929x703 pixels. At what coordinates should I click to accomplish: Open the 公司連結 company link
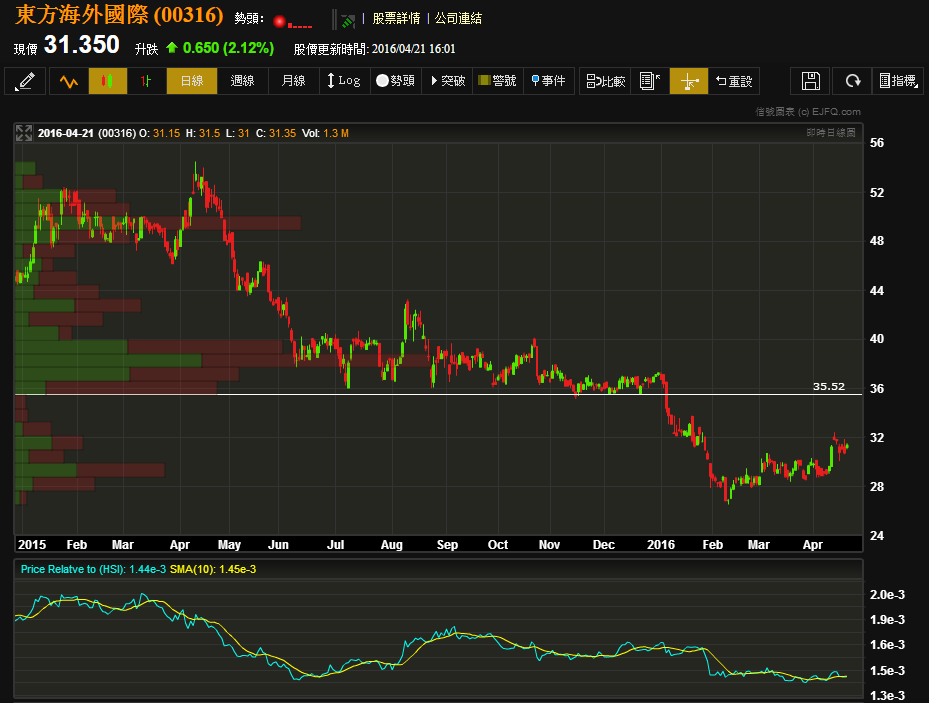click(459, 18)
